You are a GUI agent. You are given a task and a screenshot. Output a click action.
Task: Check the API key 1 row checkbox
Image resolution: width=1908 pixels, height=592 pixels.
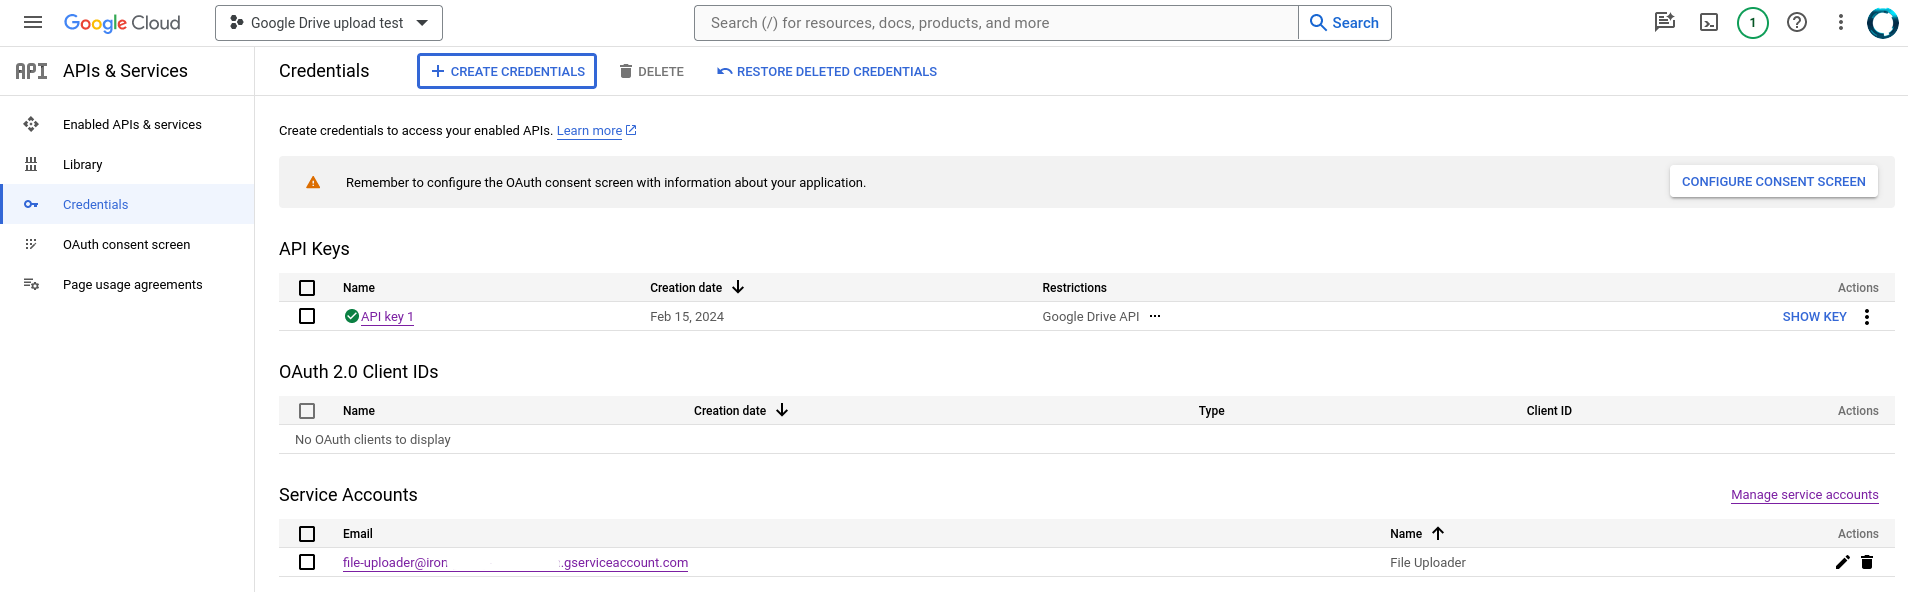307,316
